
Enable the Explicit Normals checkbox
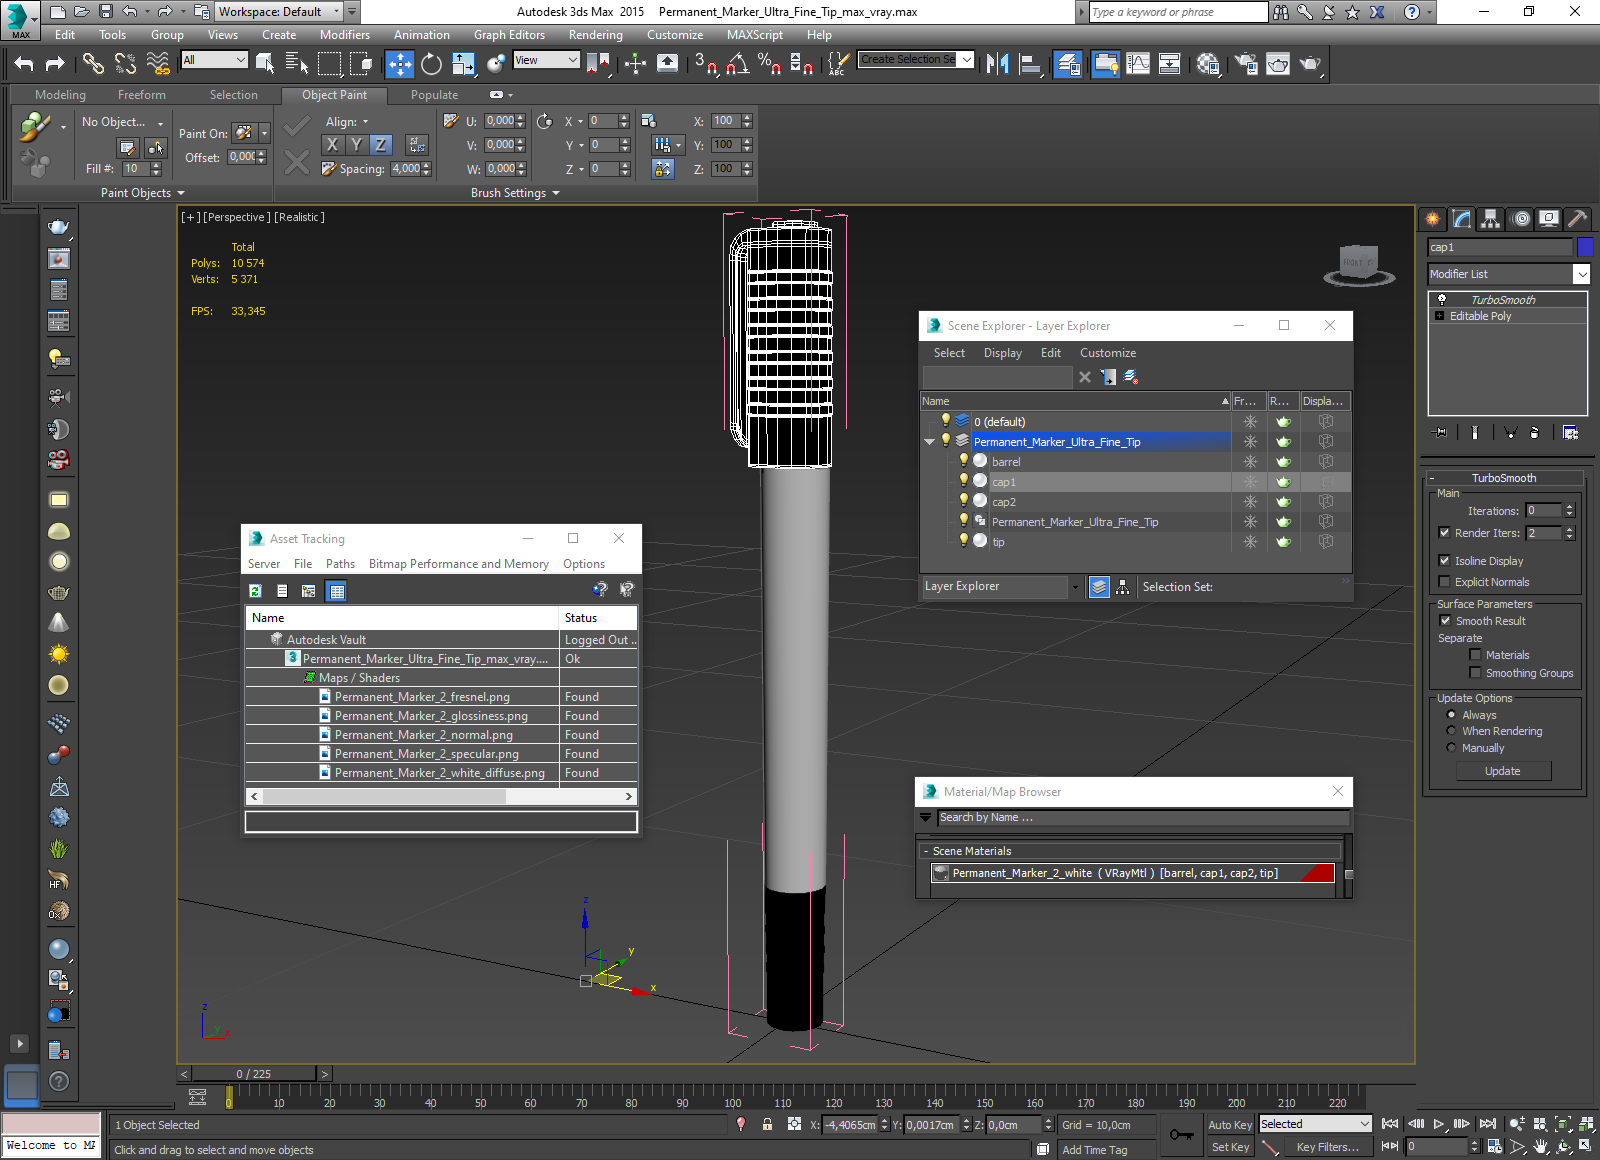click(1444, 582)
